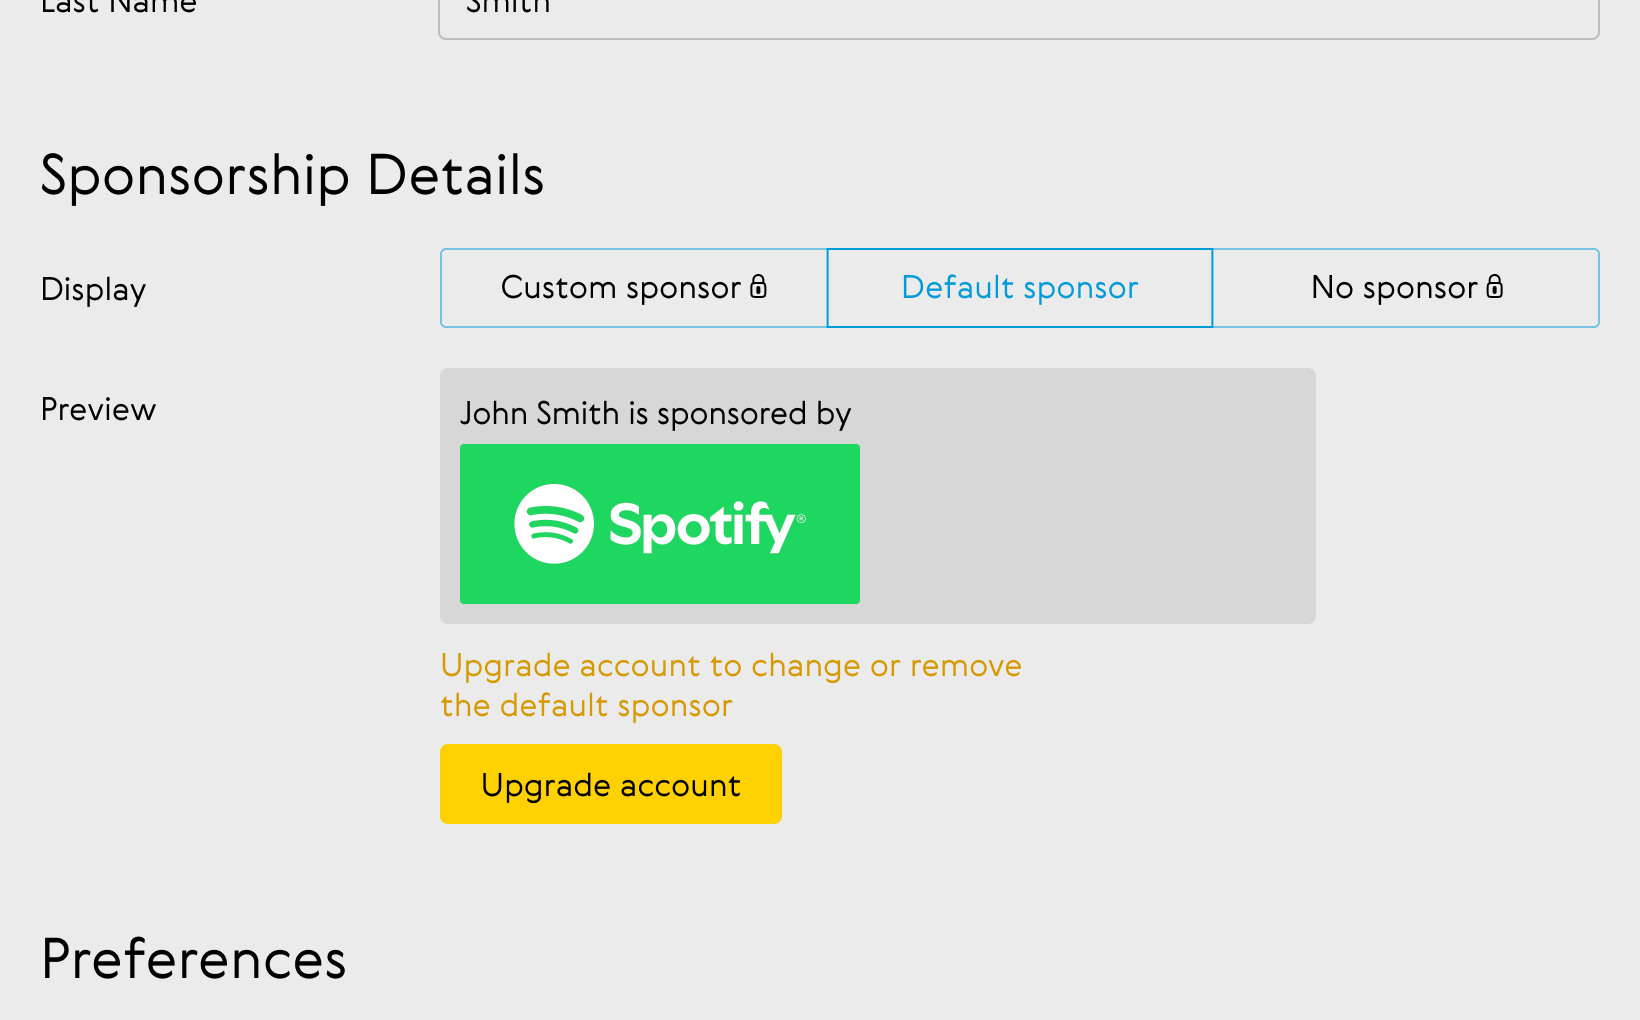The height and width of the screenshot is (1020, 1640).
Task: Click the white Spotify wordmark text
Action: pyautogui.click(x=701, y=526)
